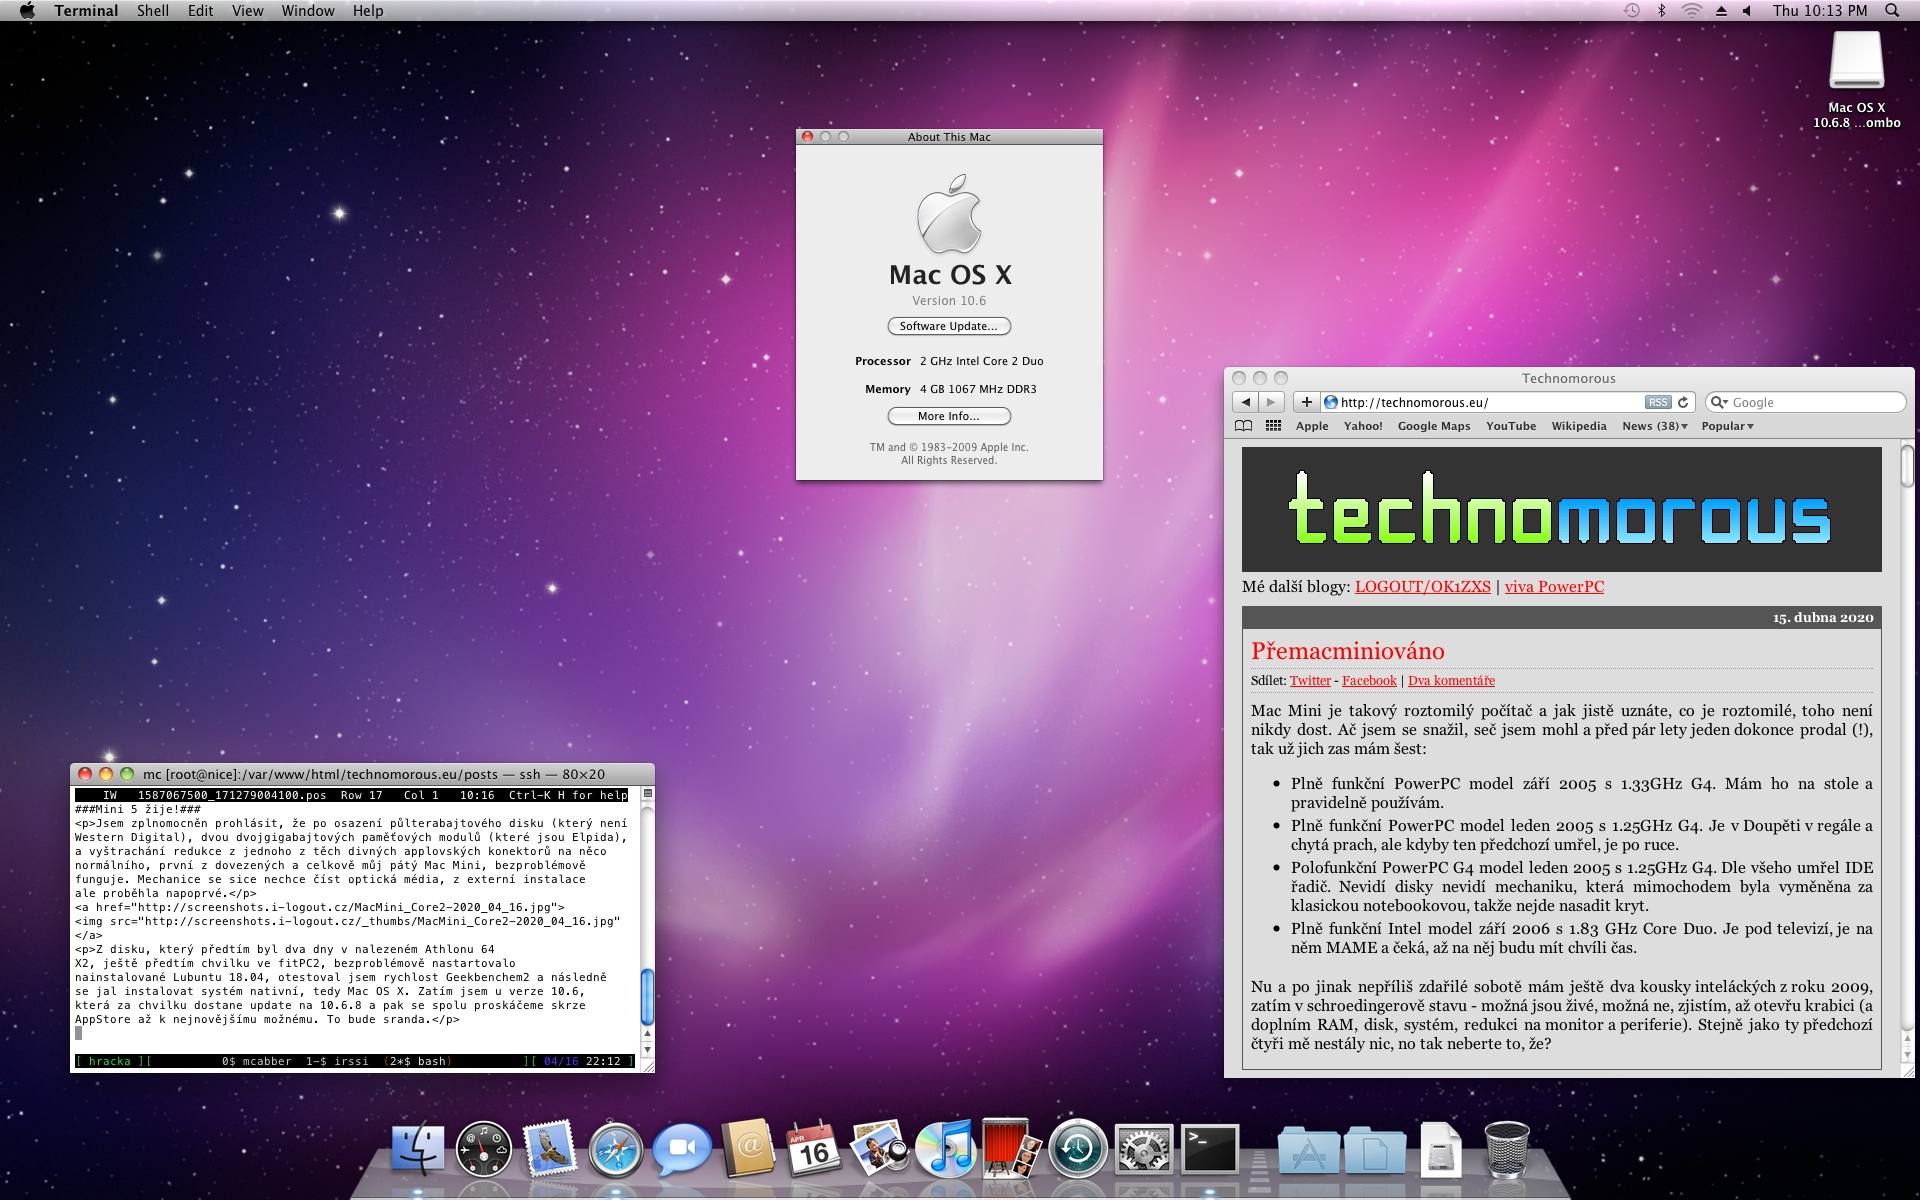This screenshot has height=1200, width=1920.
Task: Show all bookmarks book icon
Action: click(1243, 426)
